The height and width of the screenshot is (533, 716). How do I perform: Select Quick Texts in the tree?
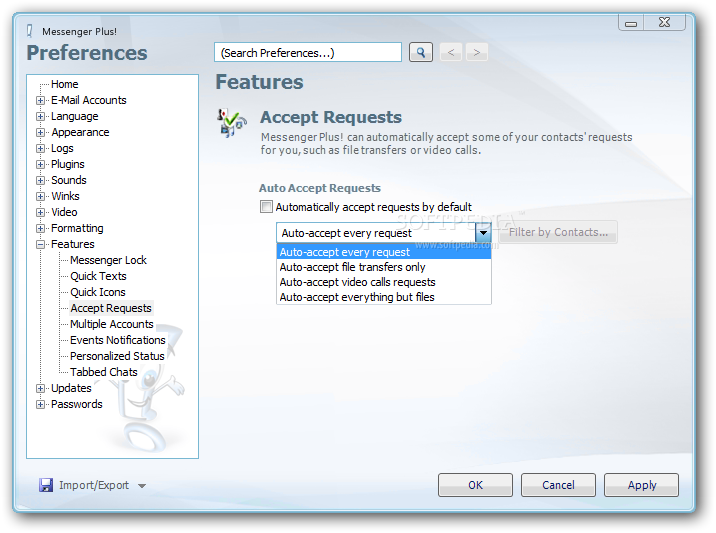point(98,276)
